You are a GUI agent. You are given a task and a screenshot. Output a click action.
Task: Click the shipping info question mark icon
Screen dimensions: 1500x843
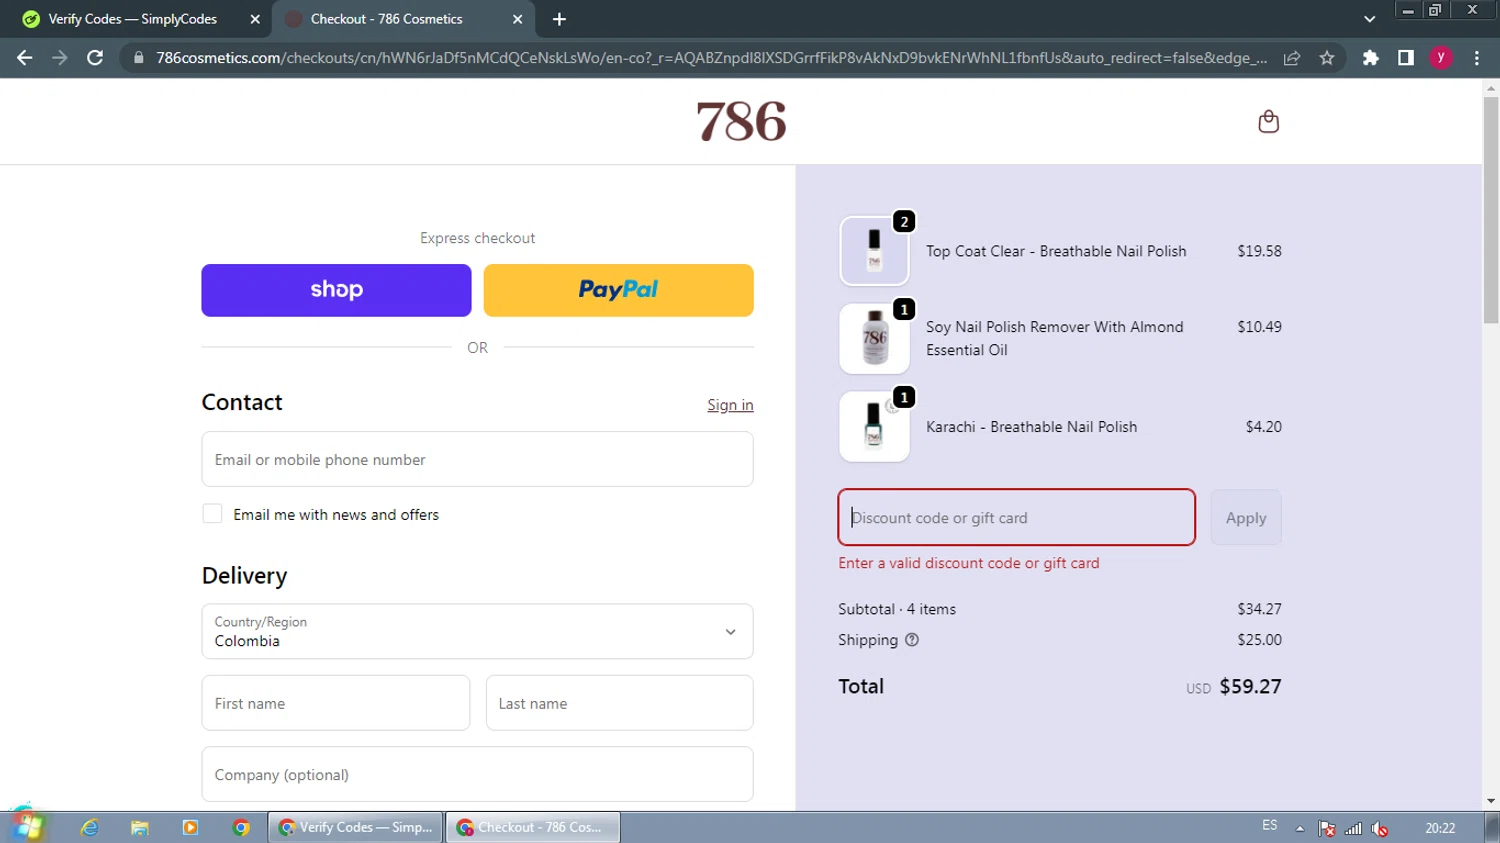[x=911, y=640]
